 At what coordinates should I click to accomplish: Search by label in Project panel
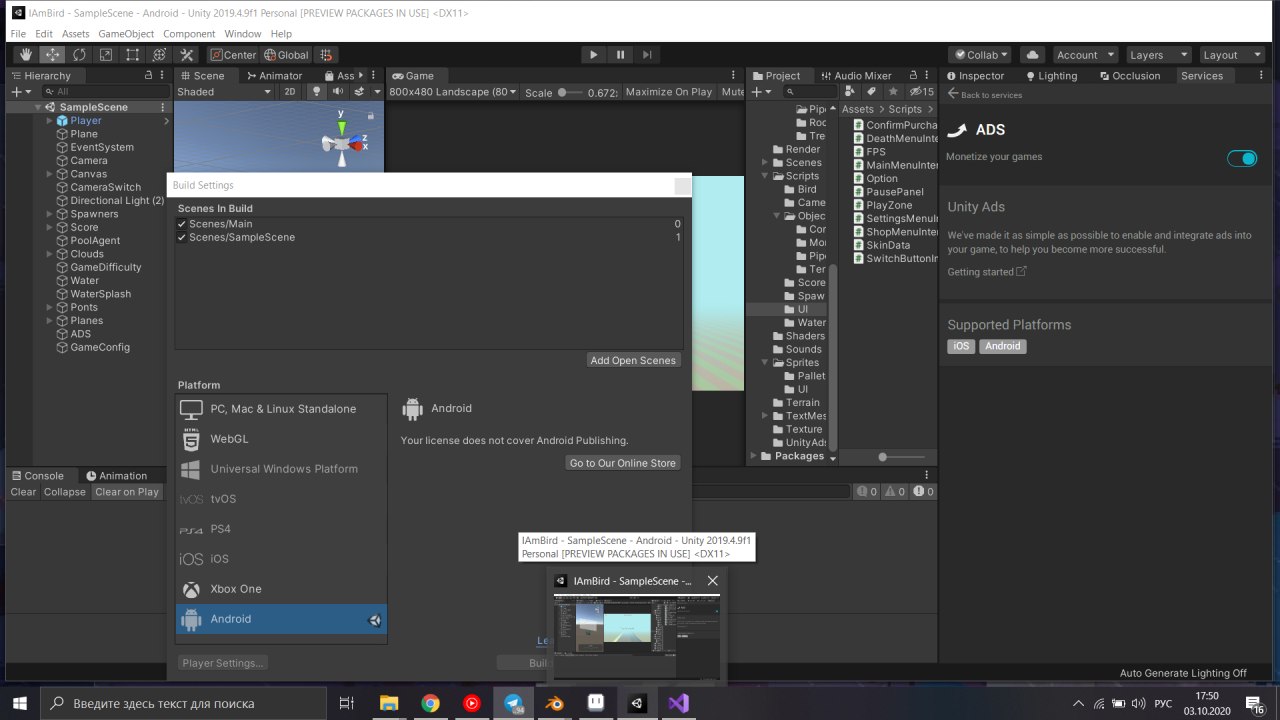point(871,91)
